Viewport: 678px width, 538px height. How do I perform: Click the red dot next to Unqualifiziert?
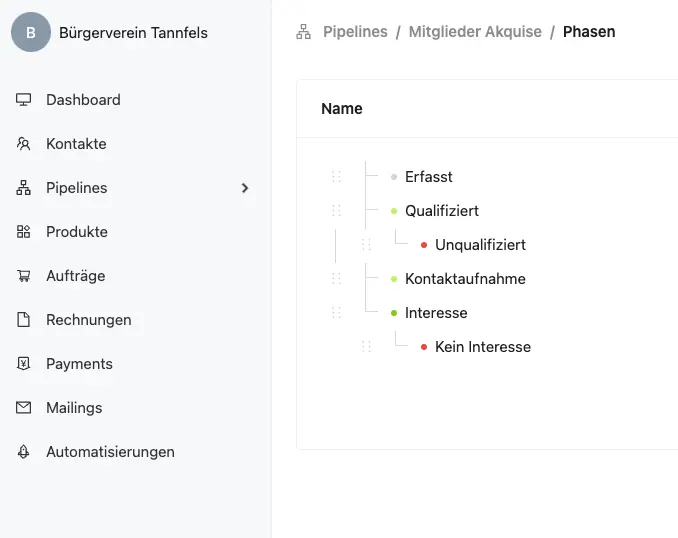tap(424, 245)
